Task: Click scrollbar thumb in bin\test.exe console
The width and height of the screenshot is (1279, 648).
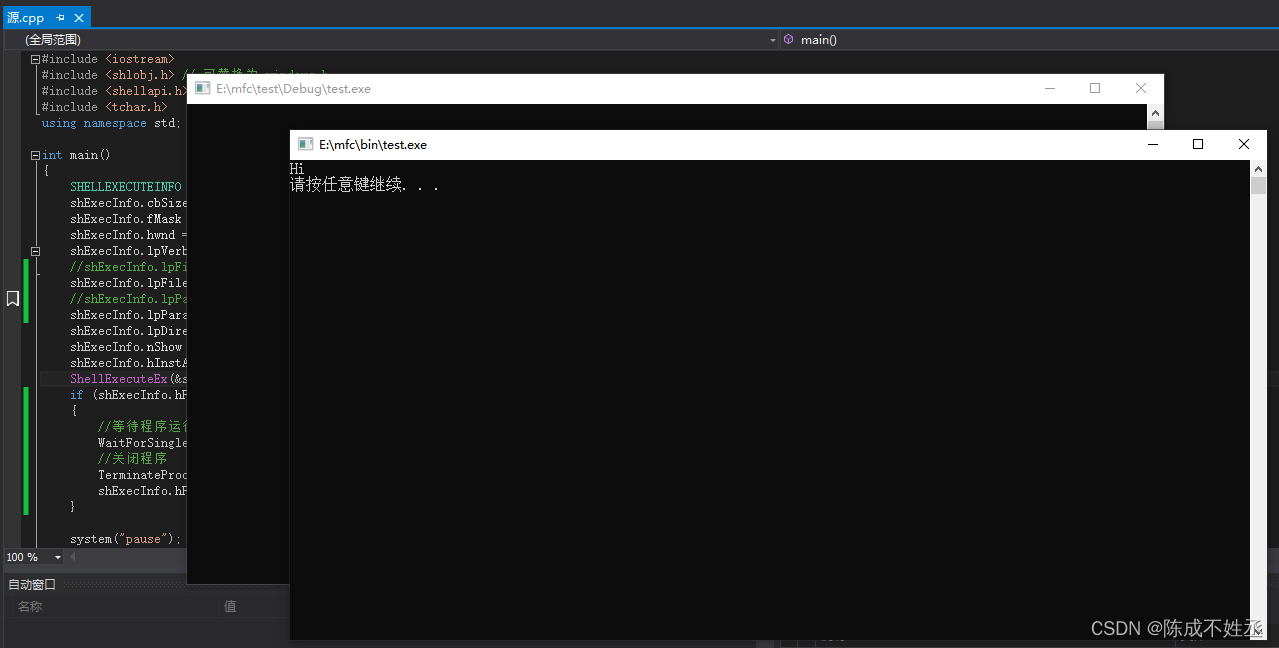Action: (x=1258, y=186)
